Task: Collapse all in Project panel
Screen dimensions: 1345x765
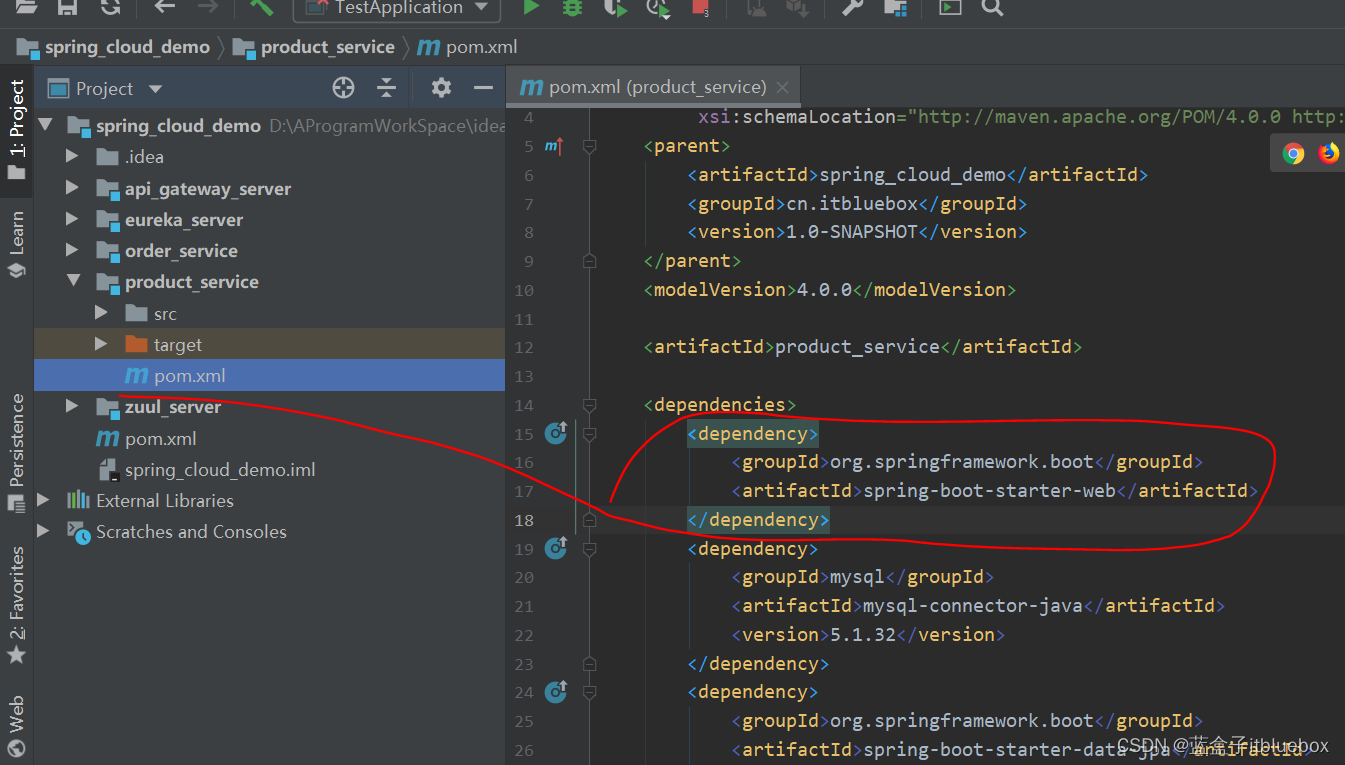Action: pos(387,89)
